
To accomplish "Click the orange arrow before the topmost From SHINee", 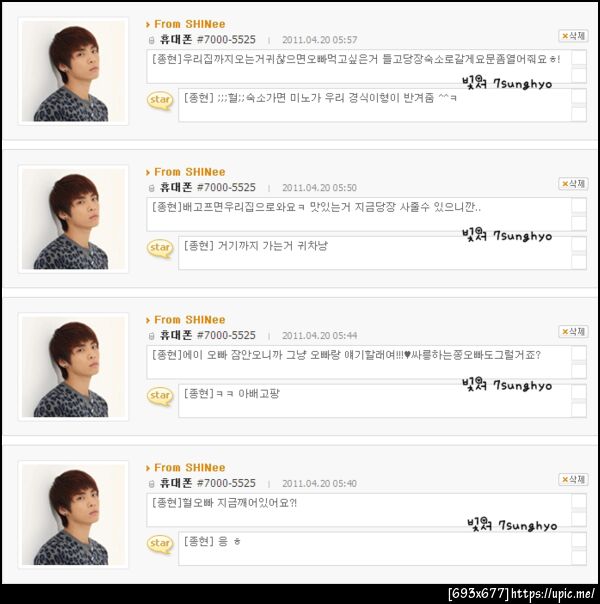I will tap(148, 25).
